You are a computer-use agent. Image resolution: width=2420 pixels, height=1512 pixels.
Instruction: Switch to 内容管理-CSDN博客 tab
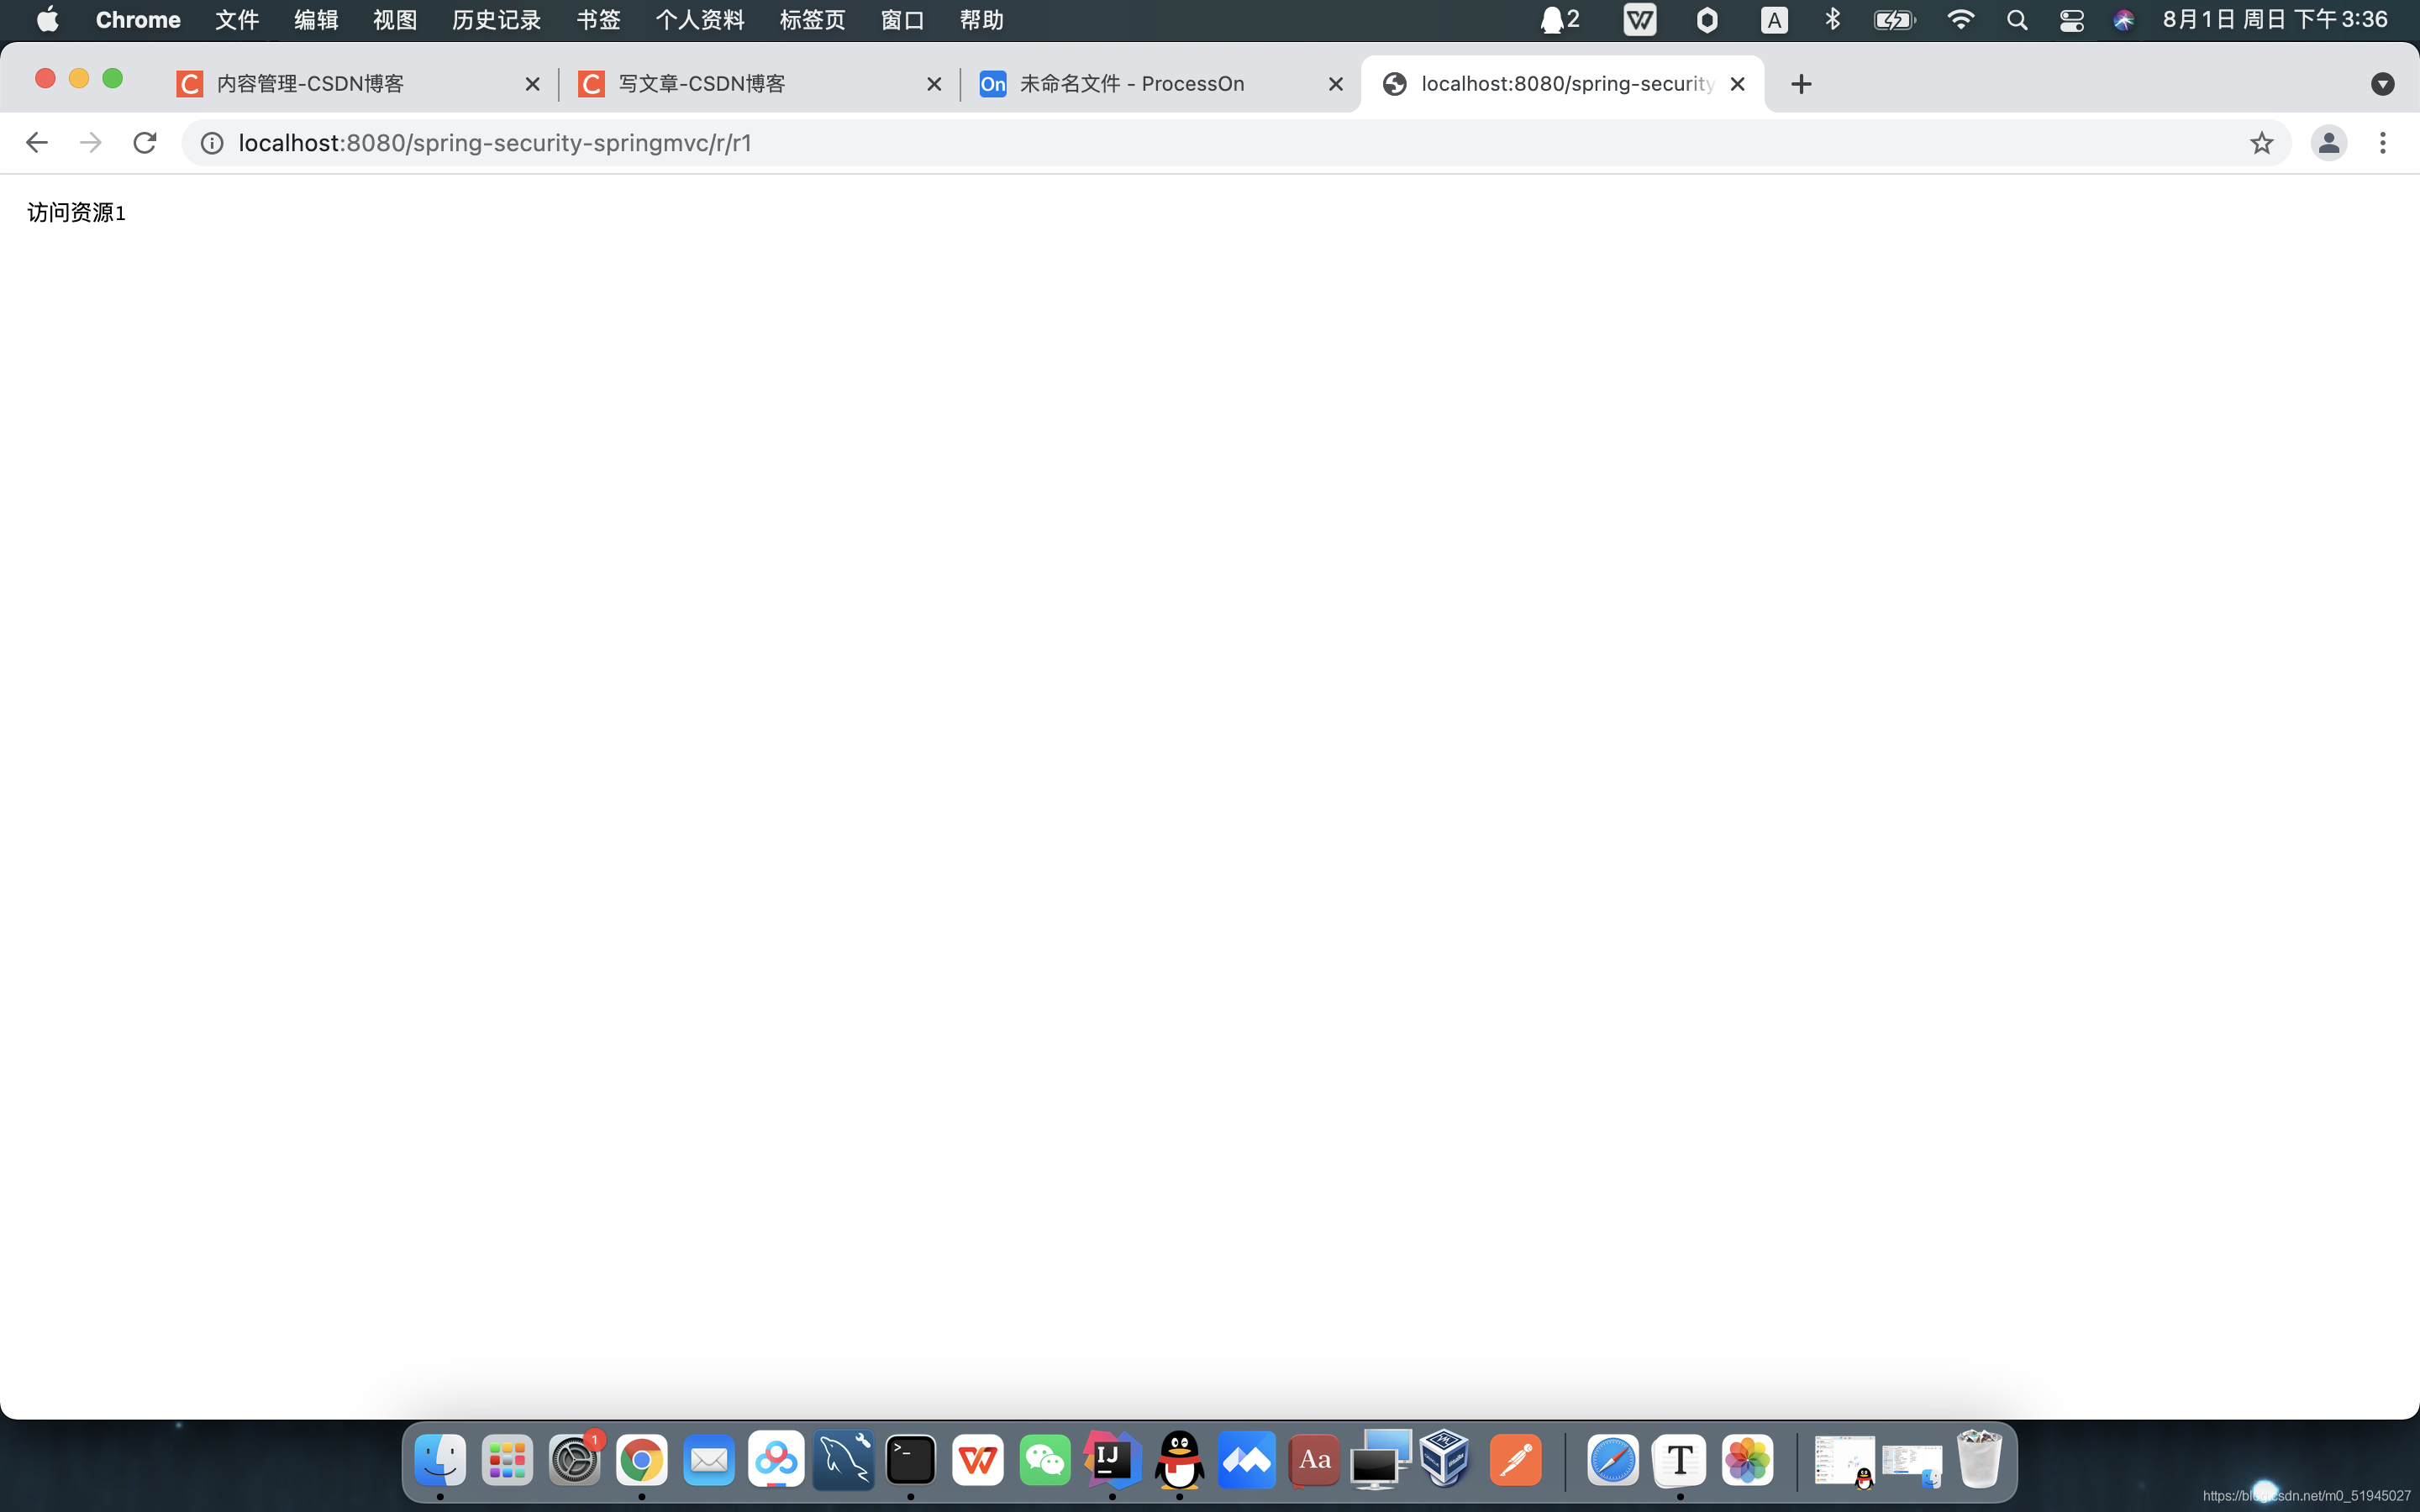pos(310,84)
